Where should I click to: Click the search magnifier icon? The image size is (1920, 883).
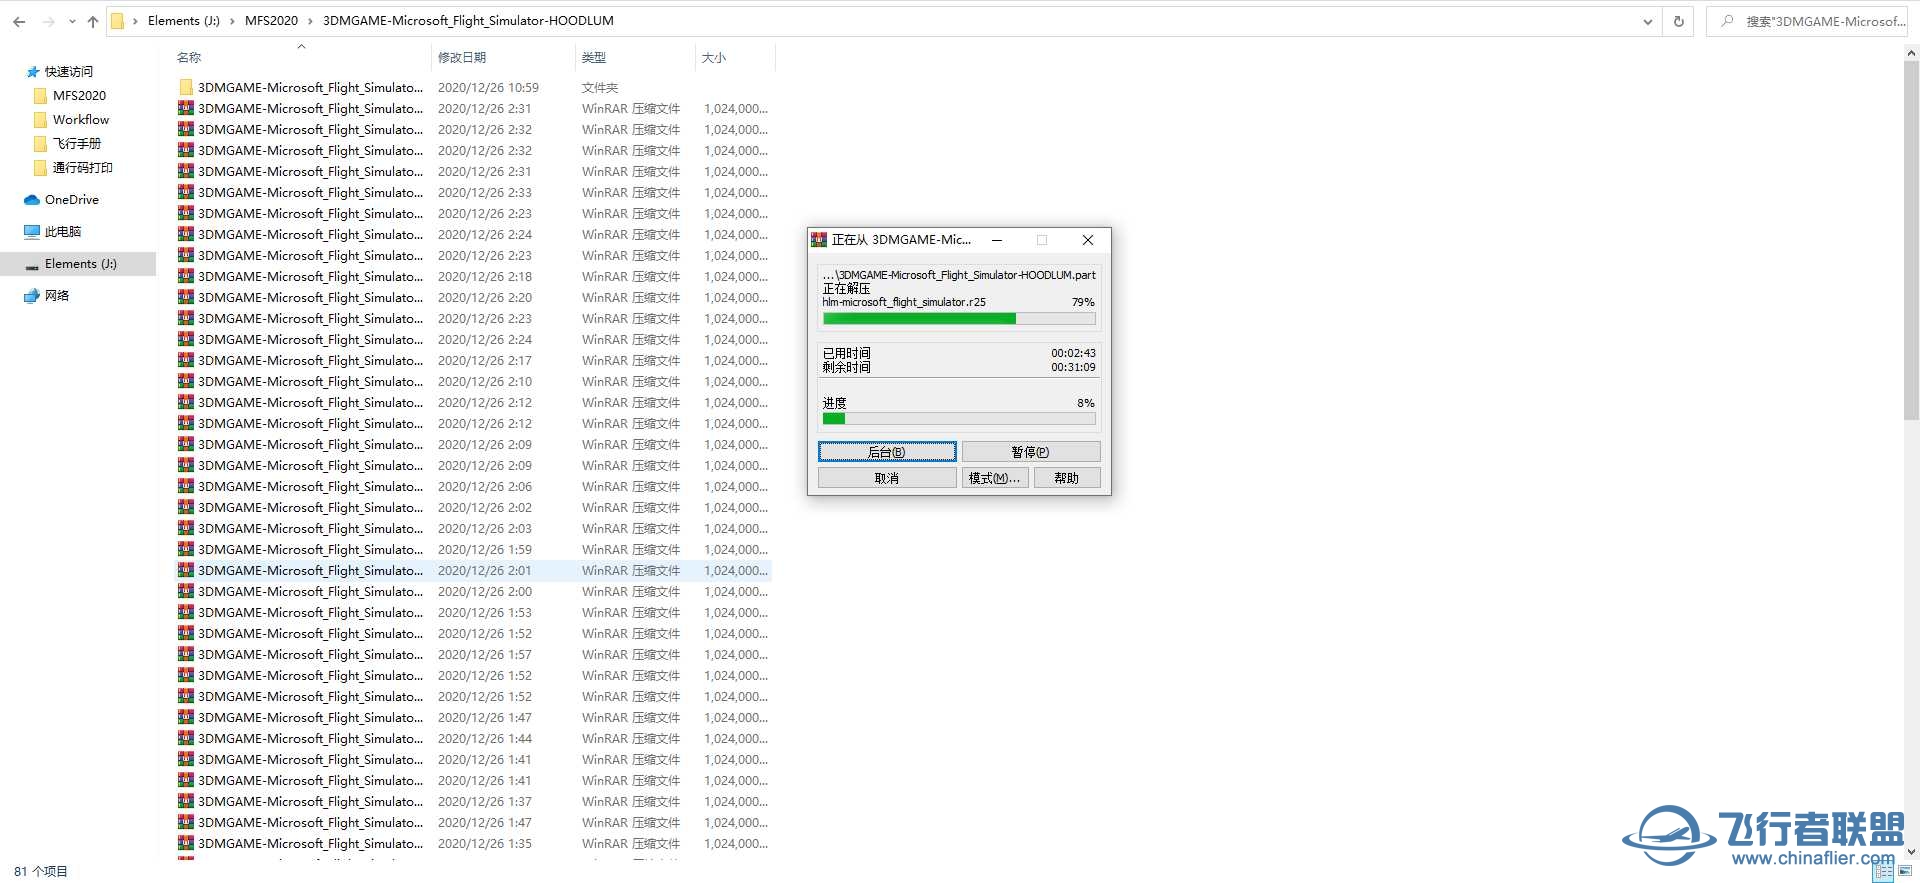click(1727, 21)
